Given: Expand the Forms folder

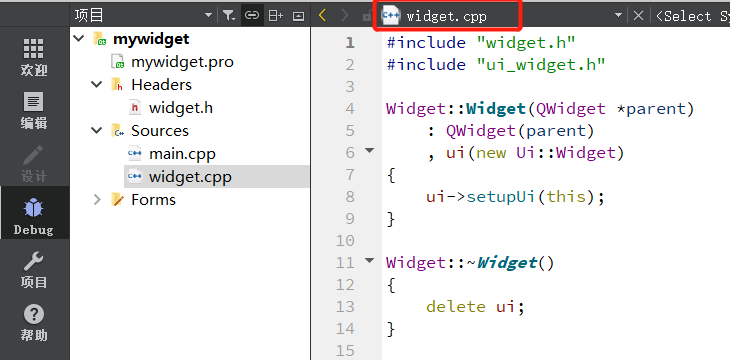Looking at the screenshot, I should pos(97,200).
